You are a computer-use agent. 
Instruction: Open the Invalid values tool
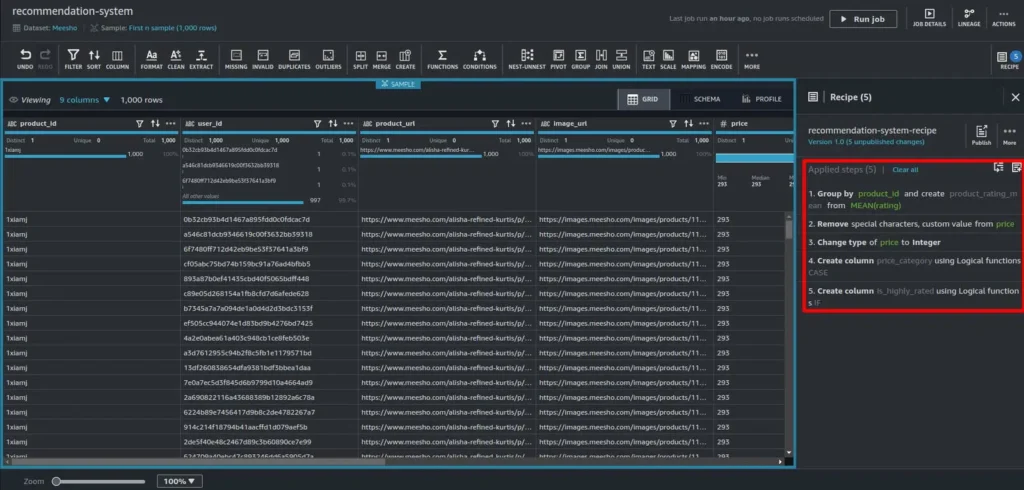click(x=263, y=59)
